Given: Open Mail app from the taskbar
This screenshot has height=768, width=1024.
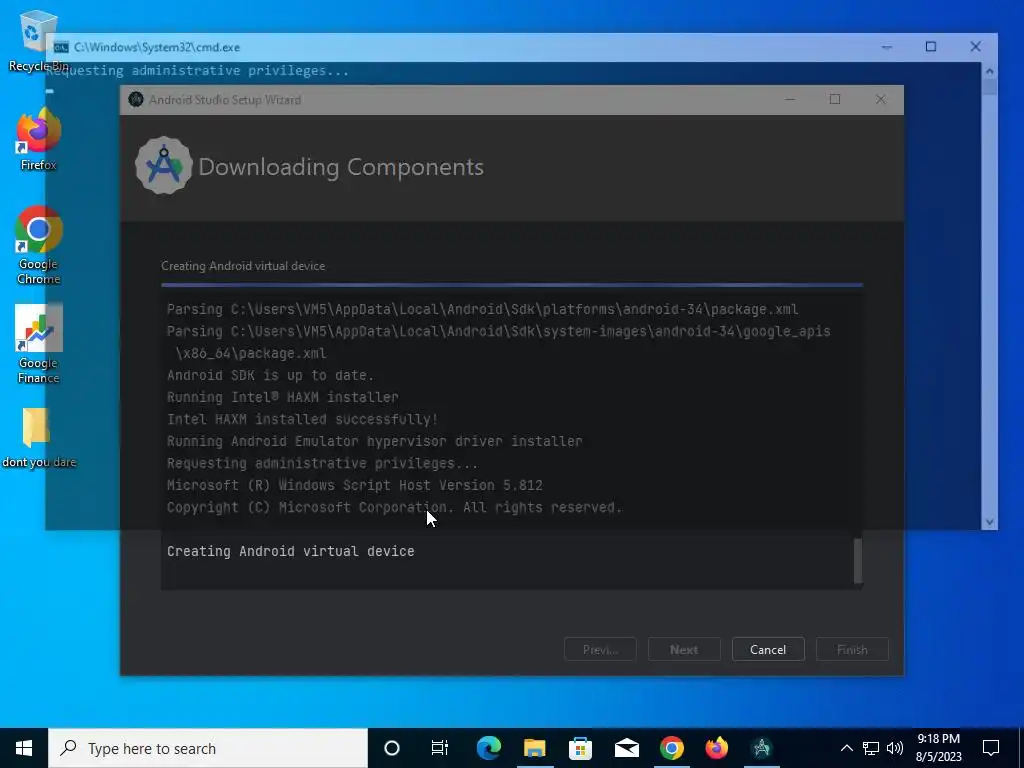Looking at the screenshot, I should [x=626, y=748].
